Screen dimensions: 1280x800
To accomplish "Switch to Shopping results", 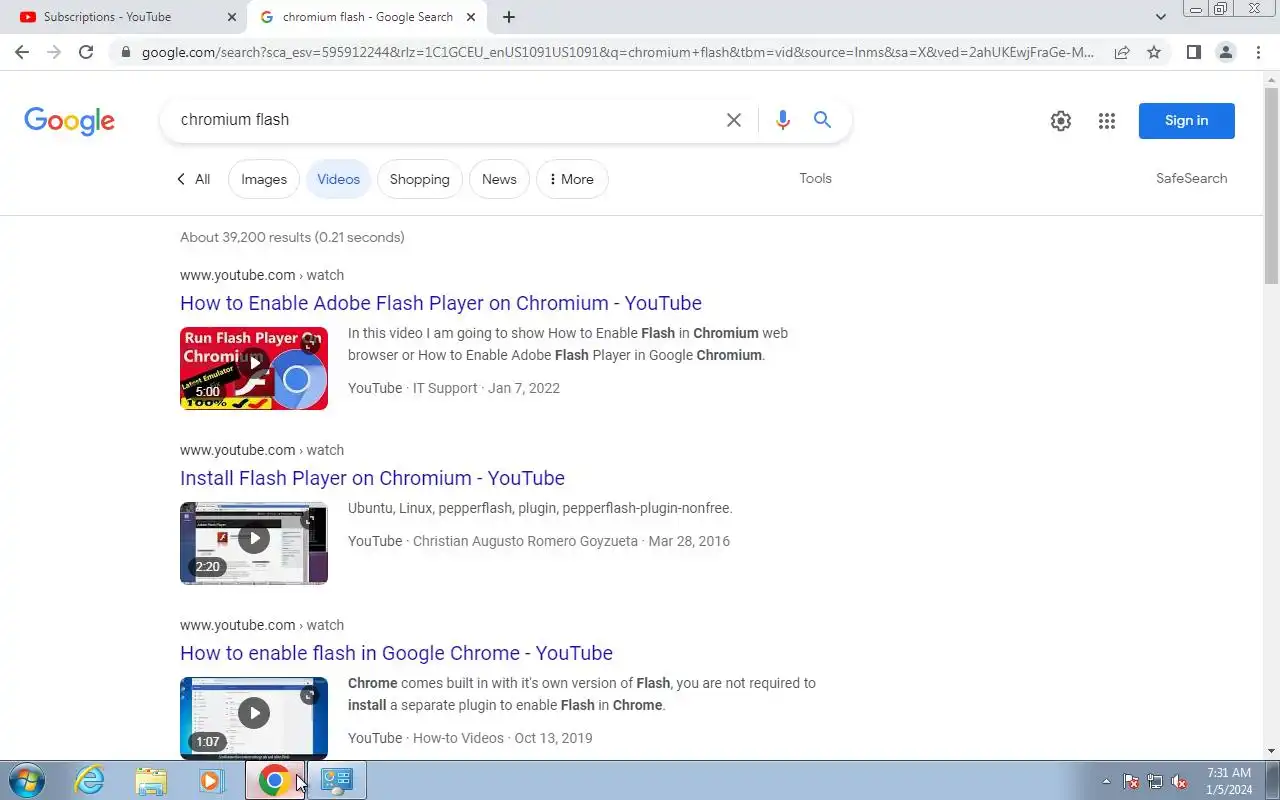I will [419, 179].
